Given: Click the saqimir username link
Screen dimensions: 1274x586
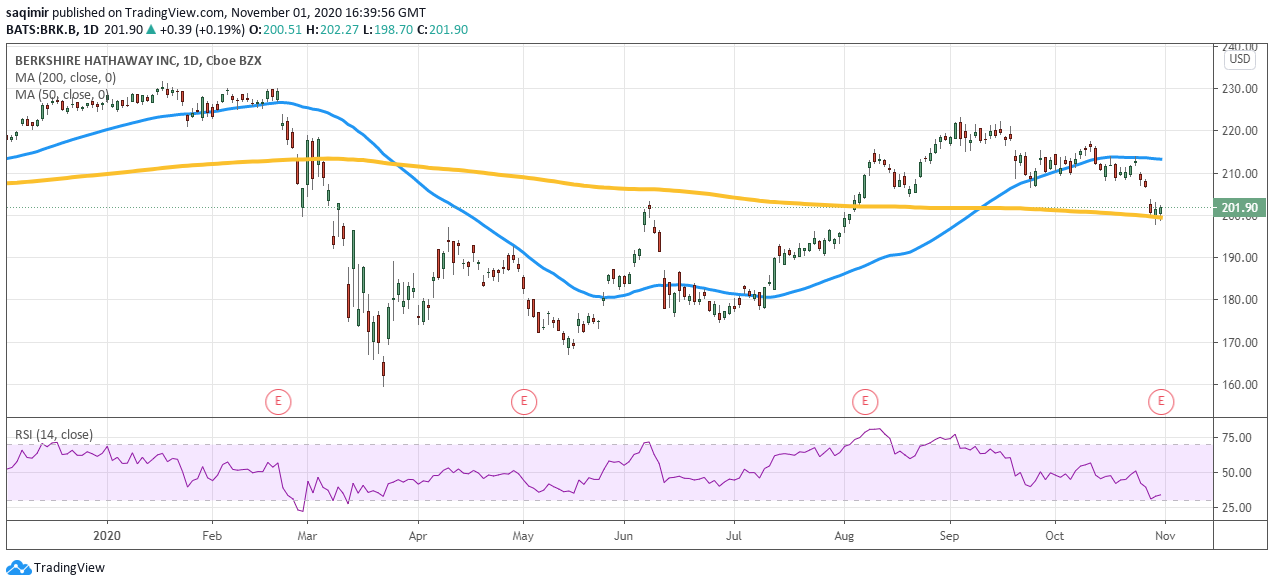Looking at the screenshot, I should (29, 12).
